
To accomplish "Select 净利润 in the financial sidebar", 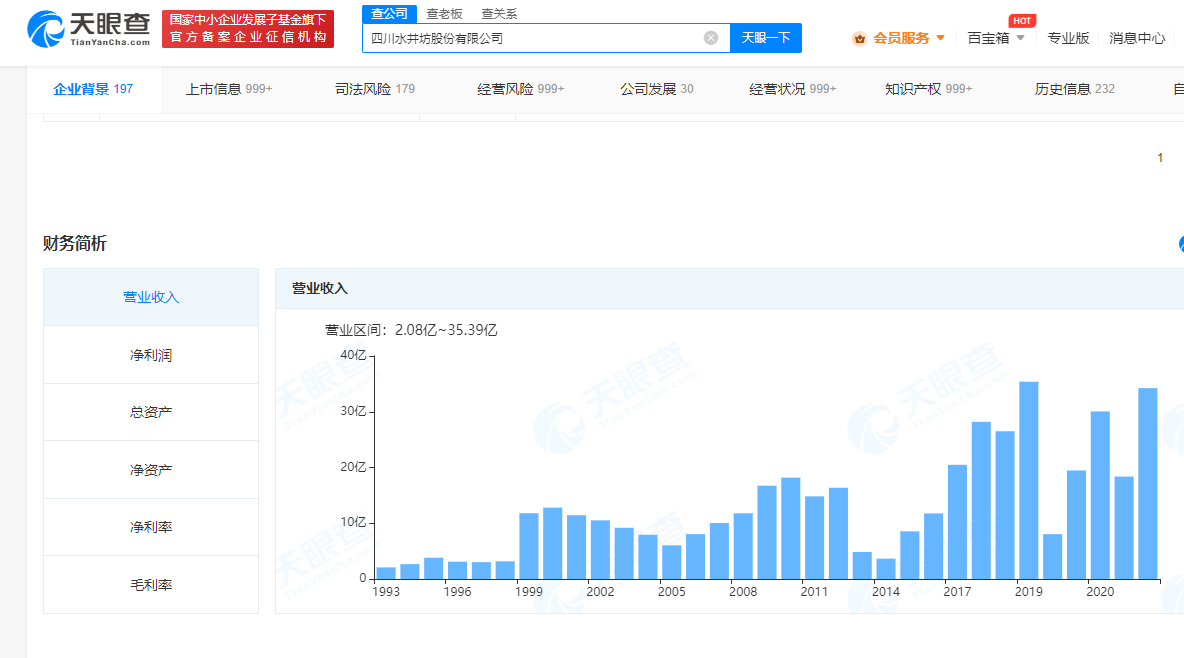I will [151, 355].
